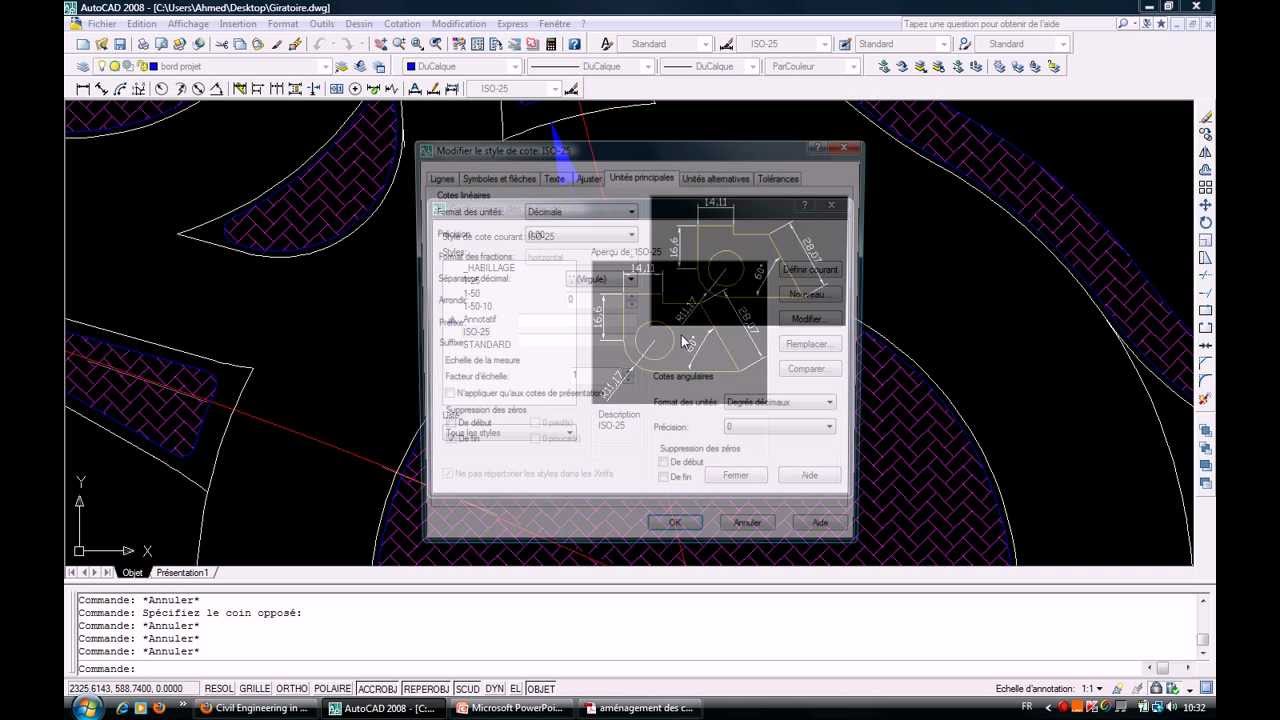Open Microsoft PowerPoint from the taskbar

coord(510,708)
